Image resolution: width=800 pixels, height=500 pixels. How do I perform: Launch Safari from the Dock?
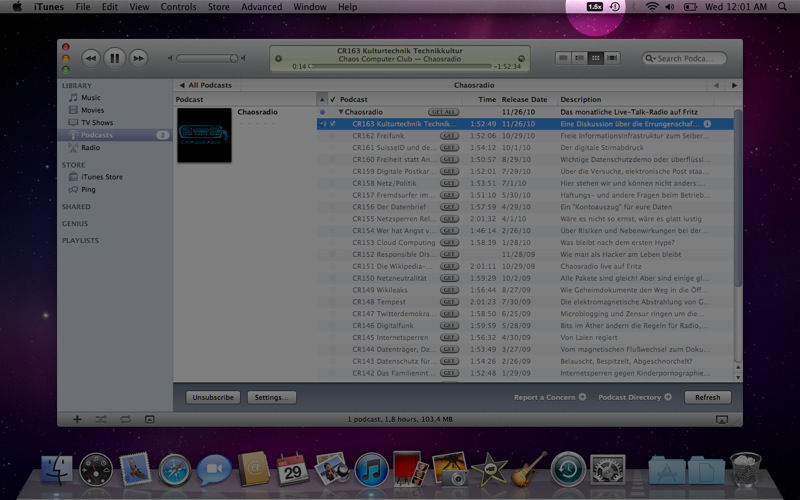click(174, 470)
